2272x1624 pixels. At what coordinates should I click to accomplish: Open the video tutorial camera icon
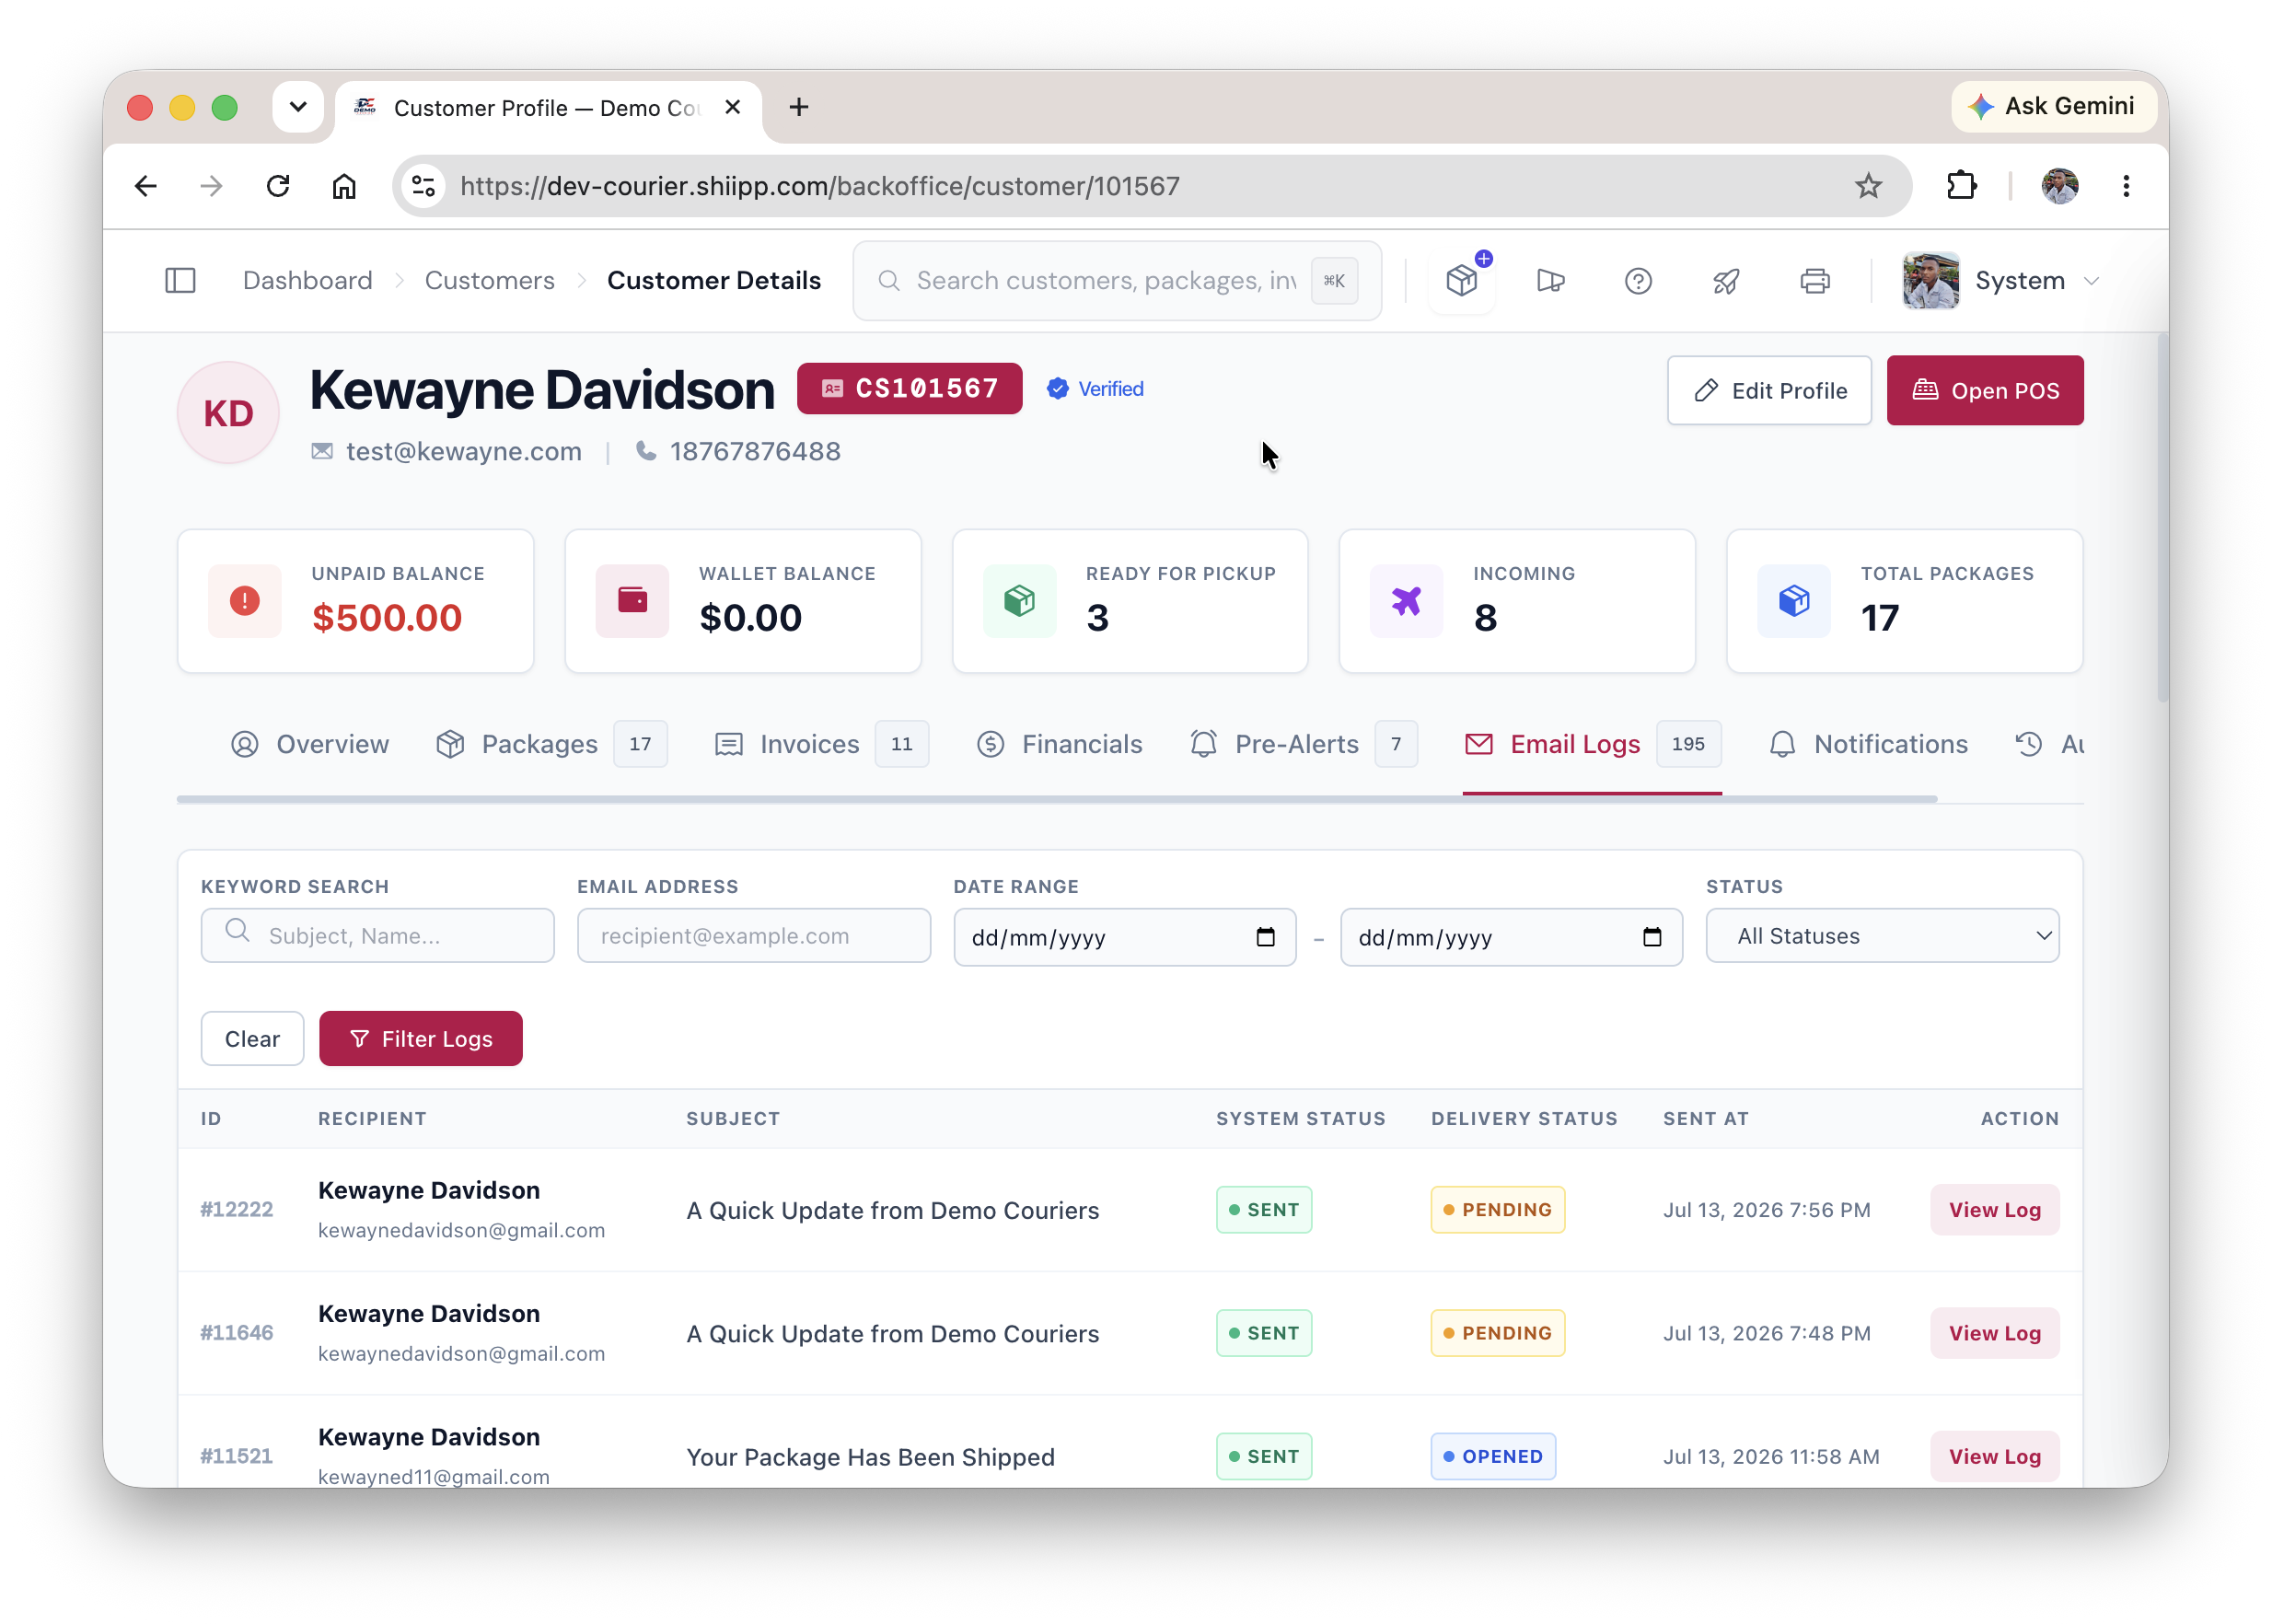1550,280
